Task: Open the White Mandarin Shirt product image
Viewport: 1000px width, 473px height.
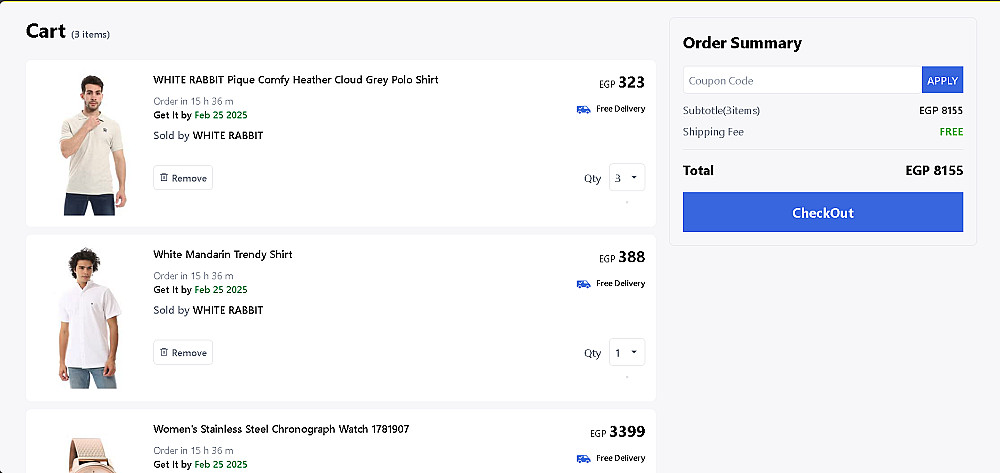Action: pyautogui.click(x=90, y=318)
